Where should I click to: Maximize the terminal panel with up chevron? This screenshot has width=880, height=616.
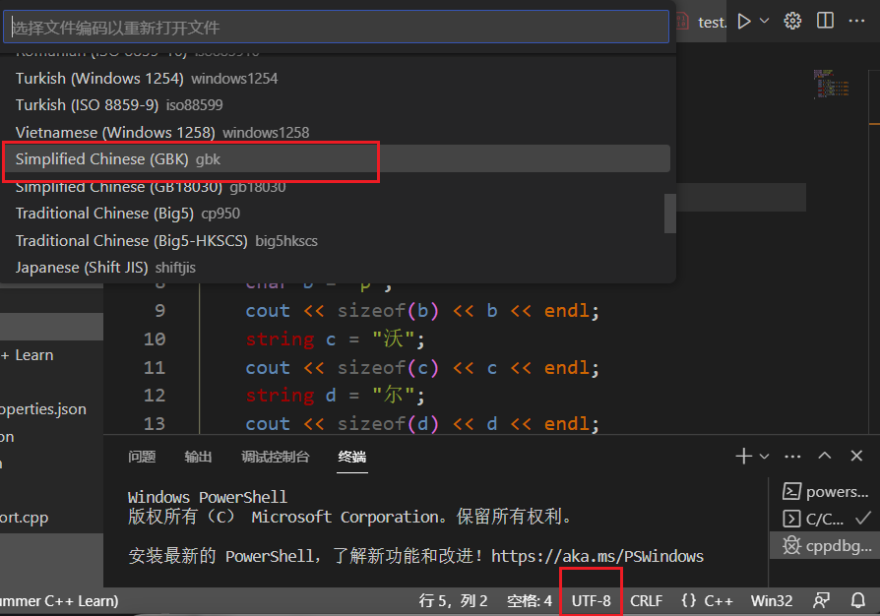pyautogui.click(x=824, y=456)
